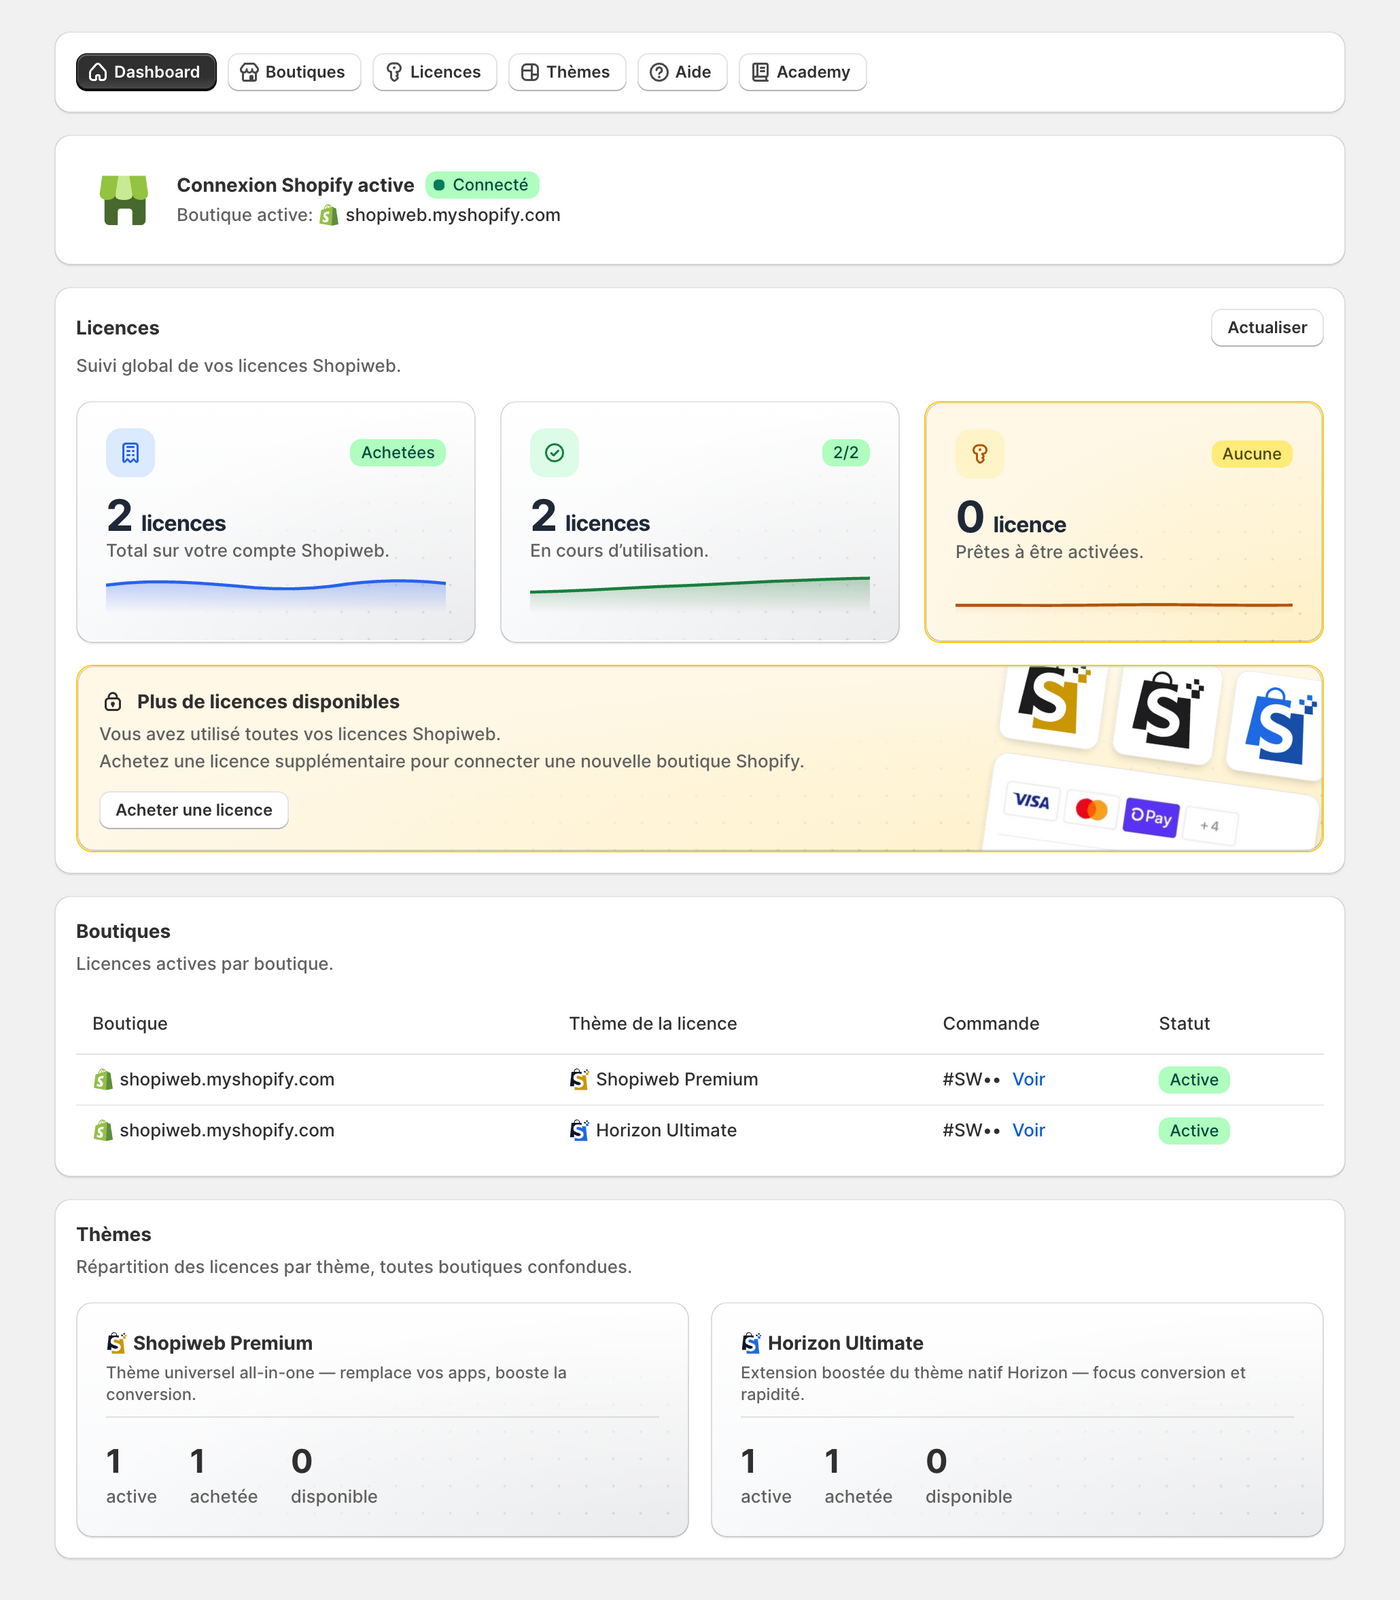Click Shopify bag icon beside Boutique active
The height and width of the screenshot is (1600, 1400).
click(x=329, y=215)
